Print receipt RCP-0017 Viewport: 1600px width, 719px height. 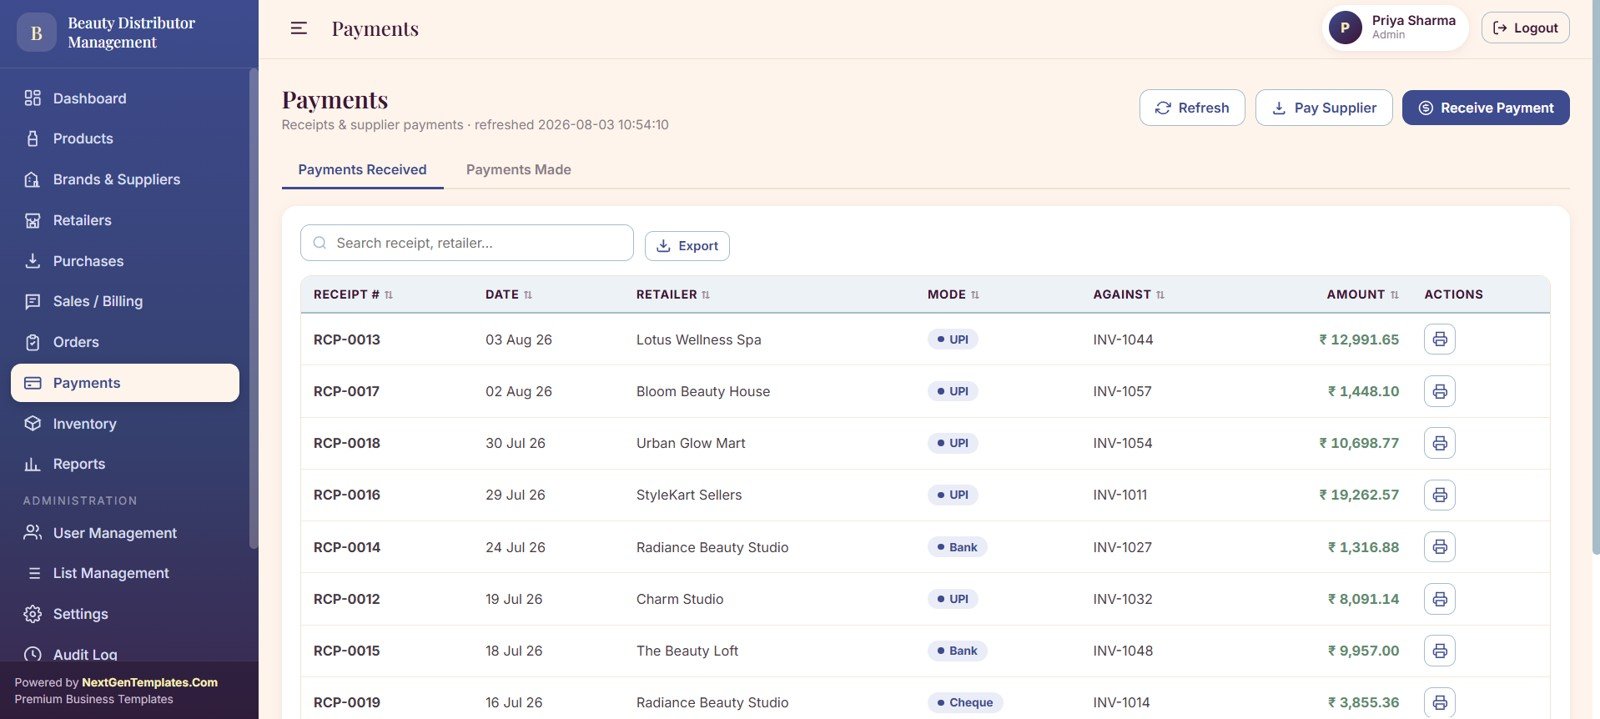click(x=1439, y=391)
